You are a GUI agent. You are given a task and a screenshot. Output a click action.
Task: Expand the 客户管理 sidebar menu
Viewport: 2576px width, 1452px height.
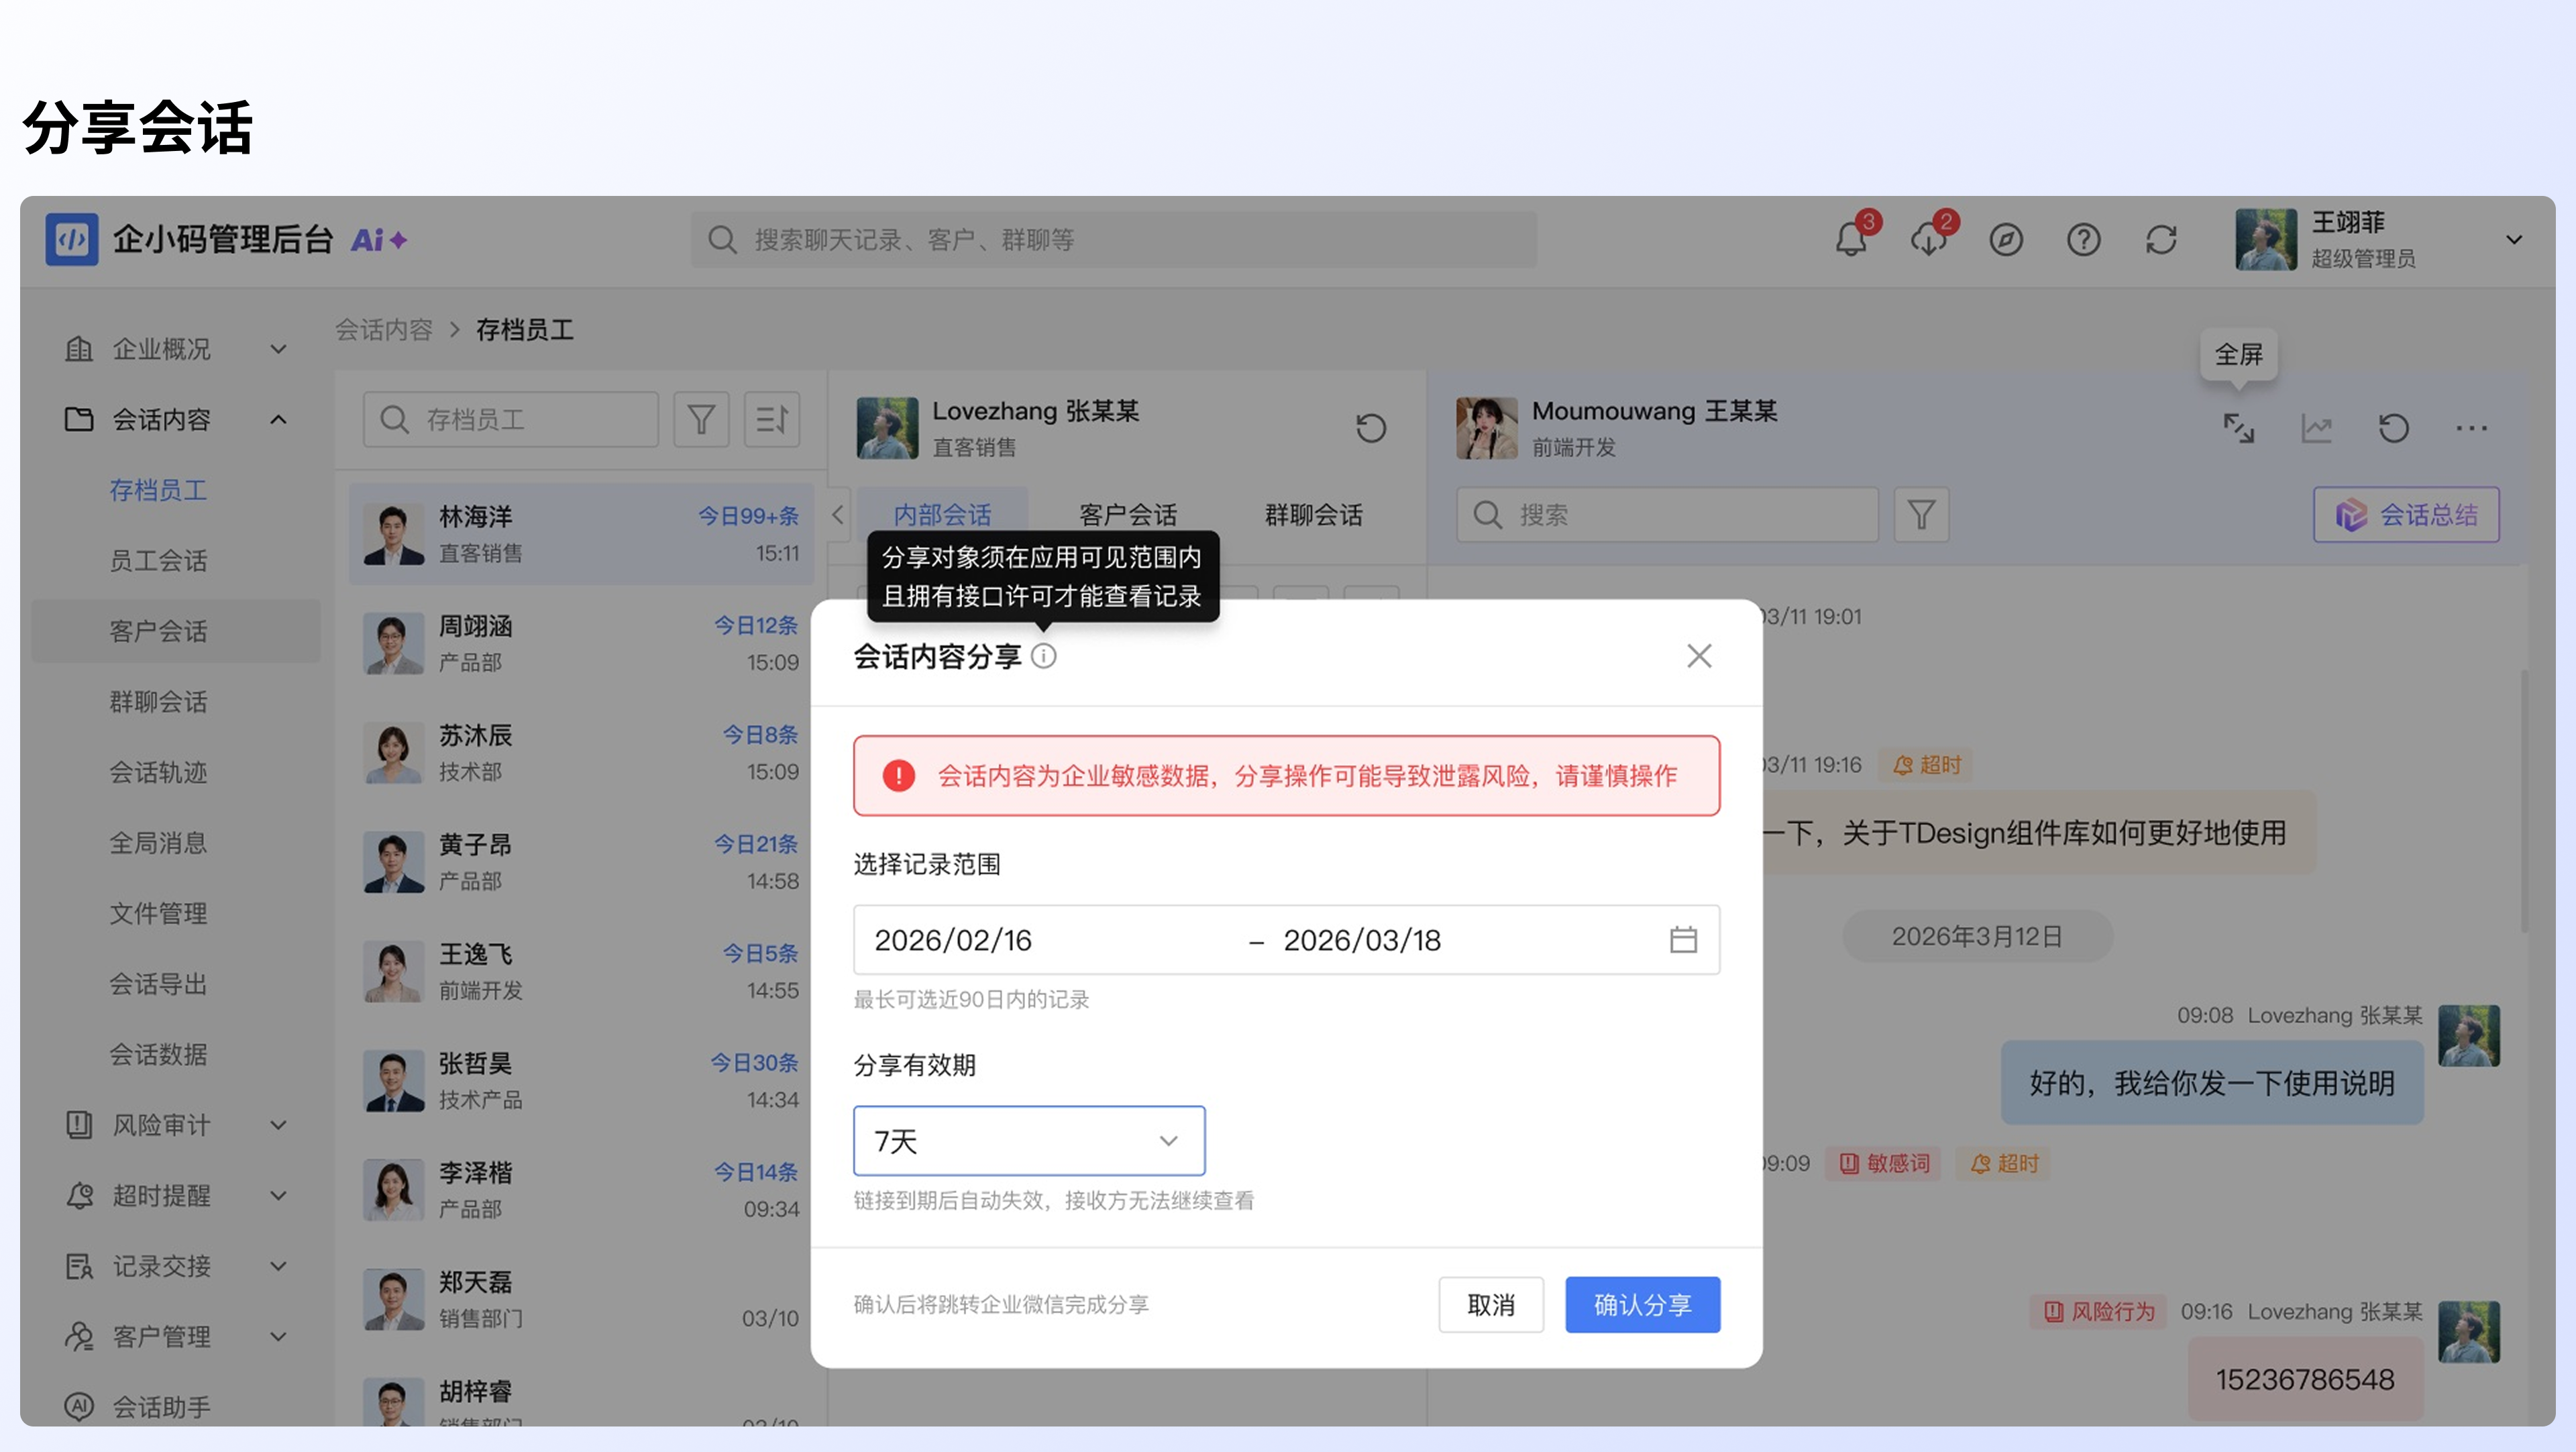[x=278, y=1336]
